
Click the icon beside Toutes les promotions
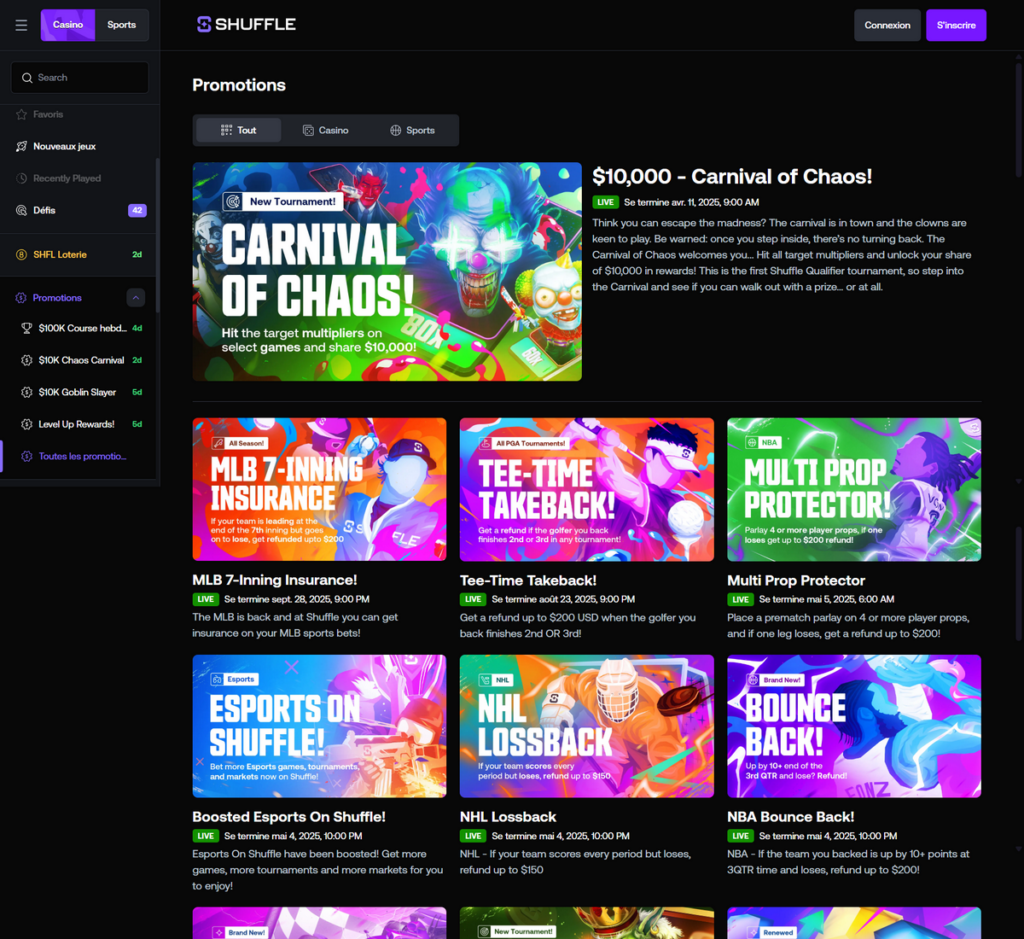pyautogui.click(x=27, y=456)
